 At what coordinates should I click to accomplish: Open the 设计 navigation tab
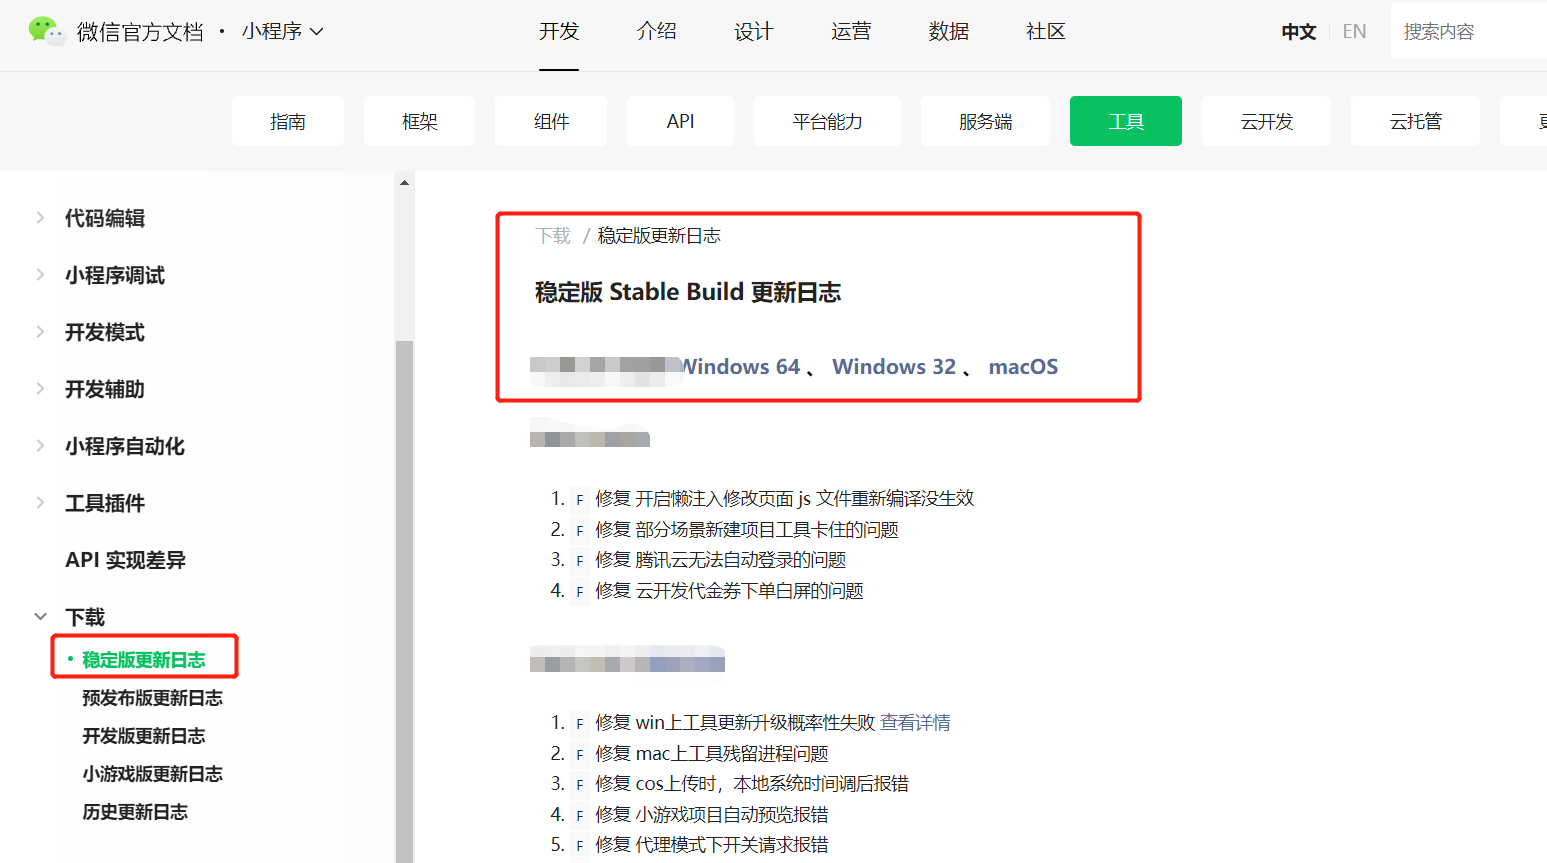[753, 31]
